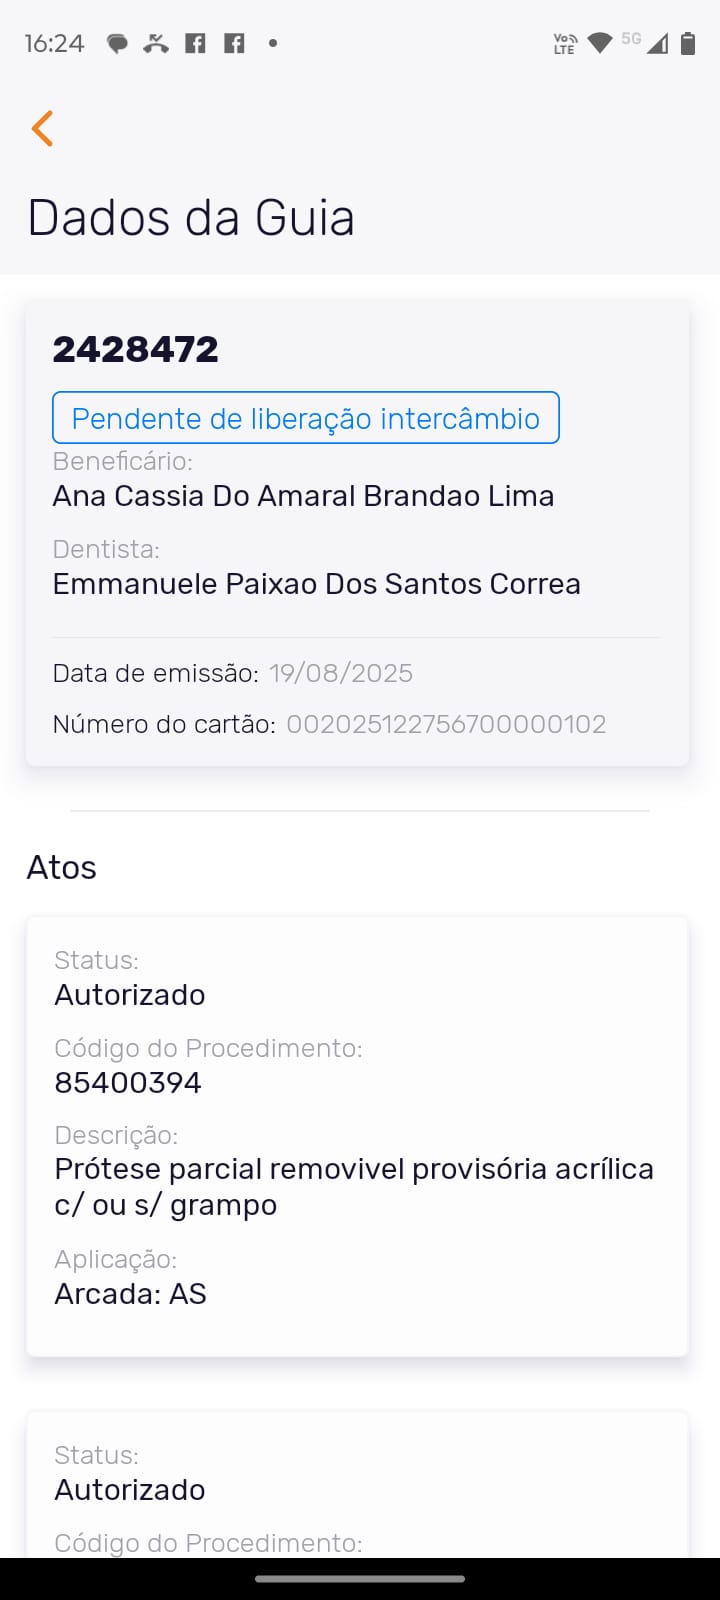Tap the guide number 2428472
Screen dimensions: 720x1600
pos(135,349)
